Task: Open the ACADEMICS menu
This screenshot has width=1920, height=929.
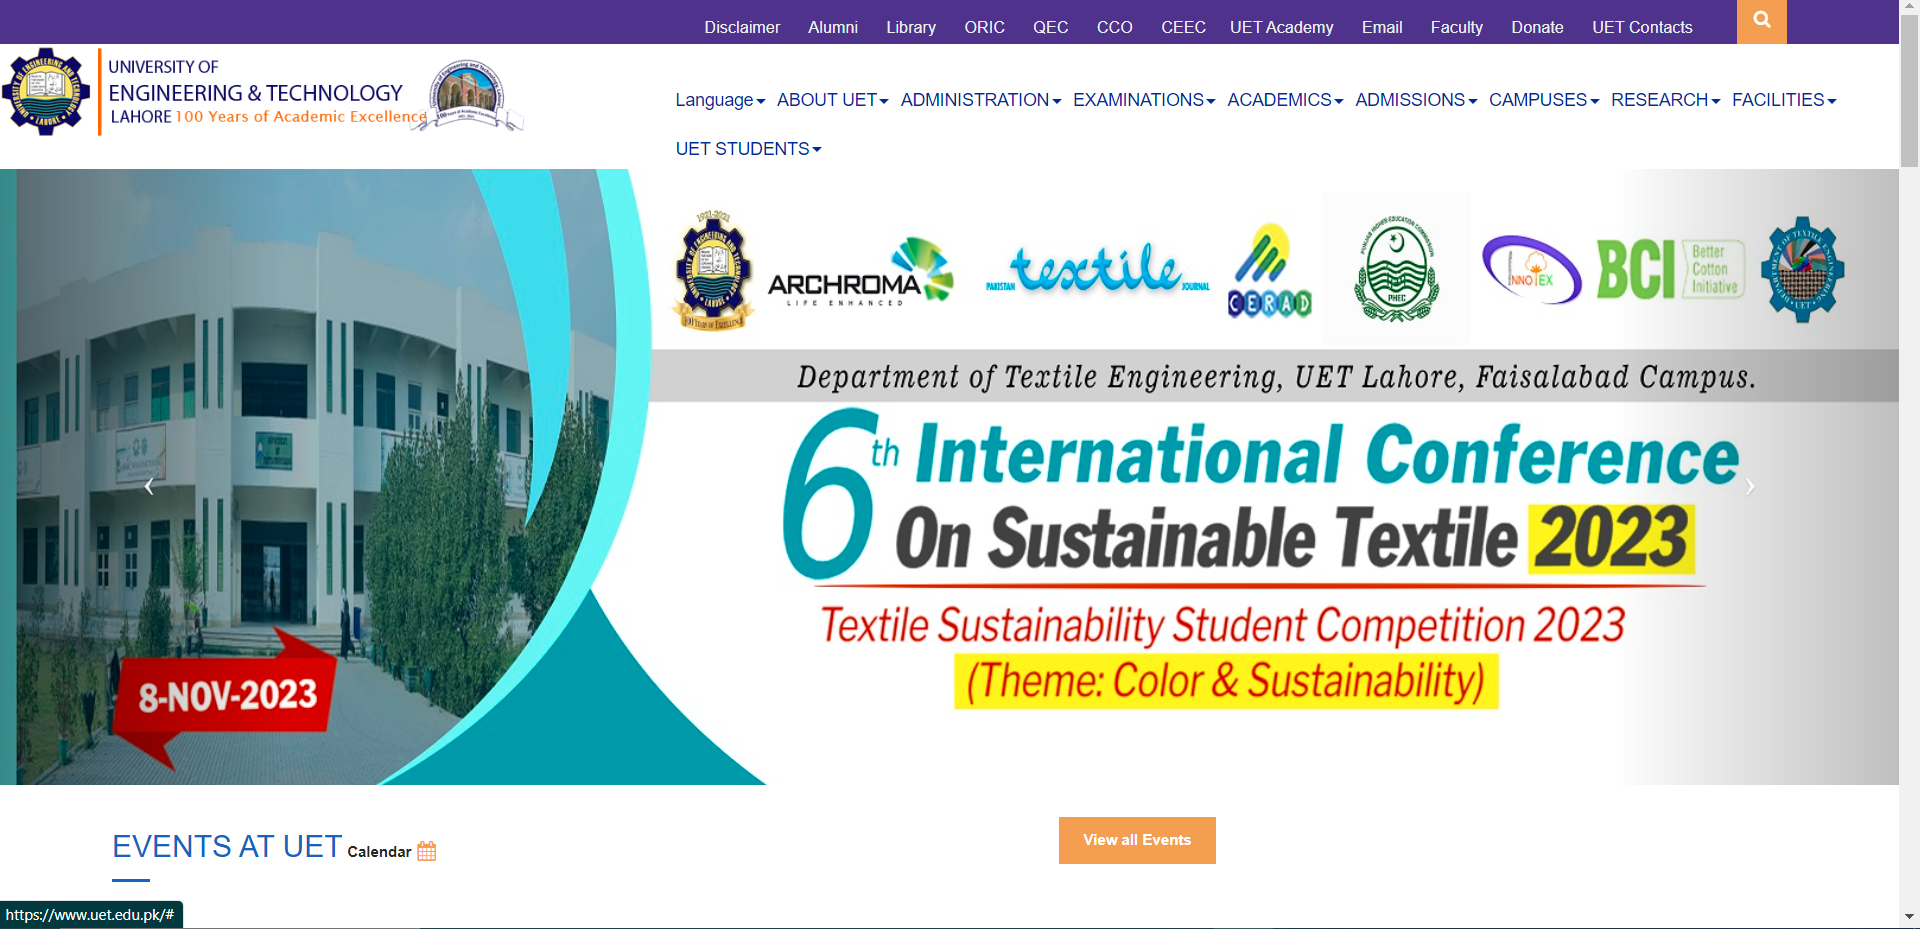Action: click(1284, 100)
